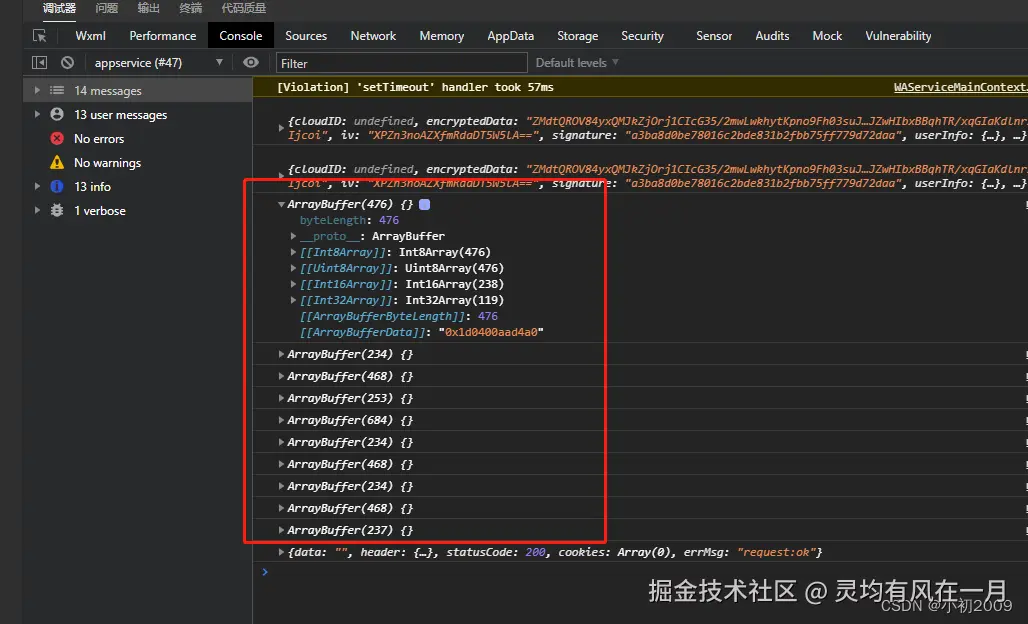The width and height of the screenshot is (1028, 624).
Task: Expand the 13 user messages group
Action: [37, 114]
